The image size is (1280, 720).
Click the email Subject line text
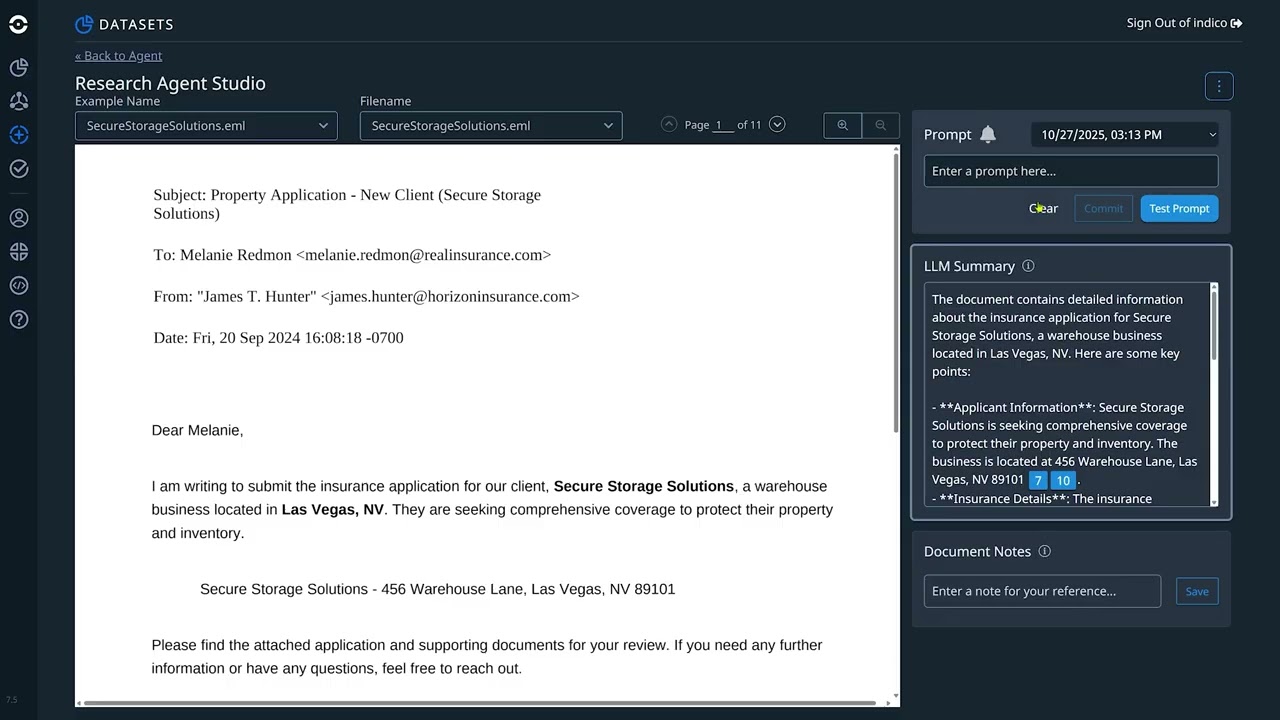tap(347, 204)
